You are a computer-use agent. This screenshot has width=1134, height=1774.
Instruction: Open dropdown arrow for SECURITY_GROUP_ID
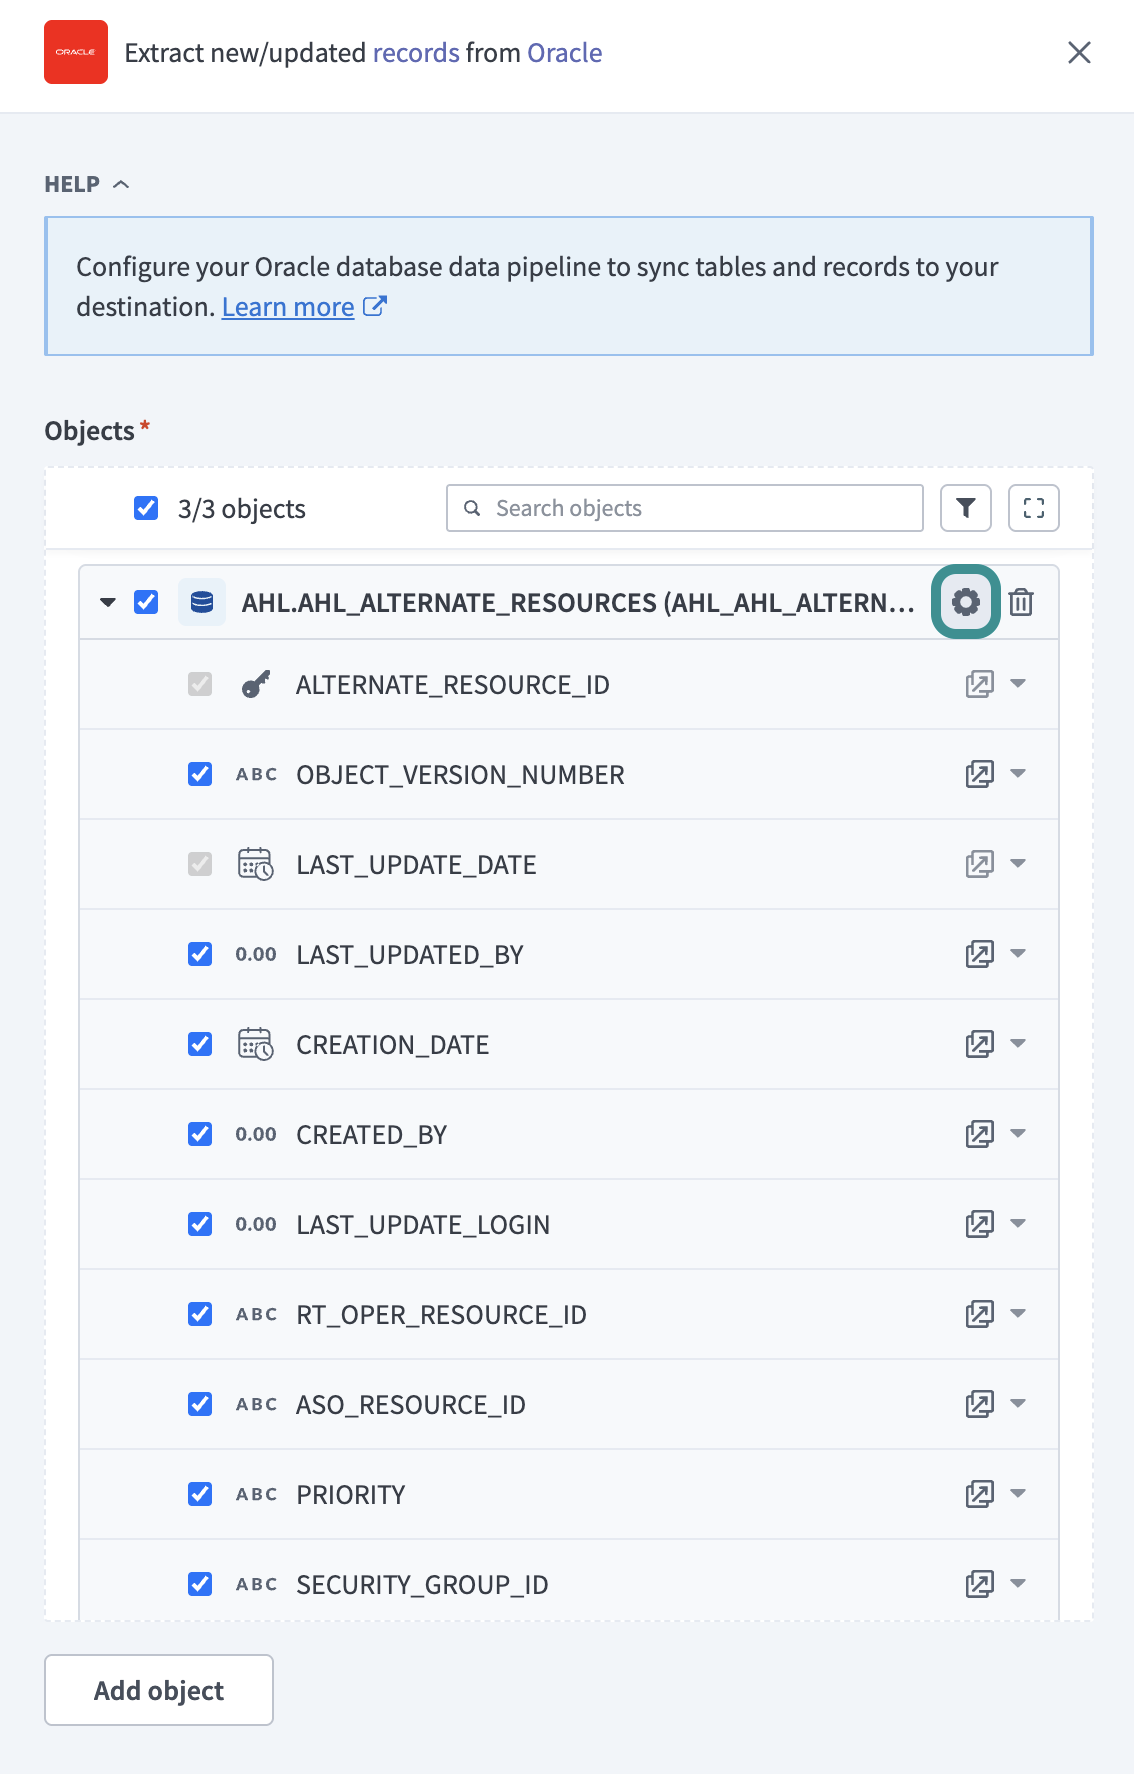(1018, 1584)
